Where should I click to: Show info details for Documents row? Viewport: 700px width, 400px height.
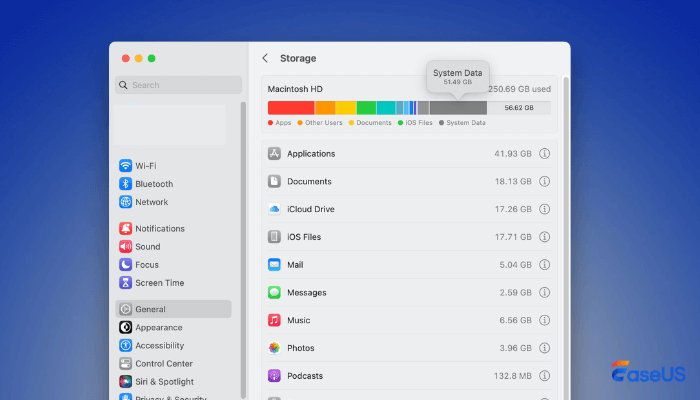click(545, 181)
